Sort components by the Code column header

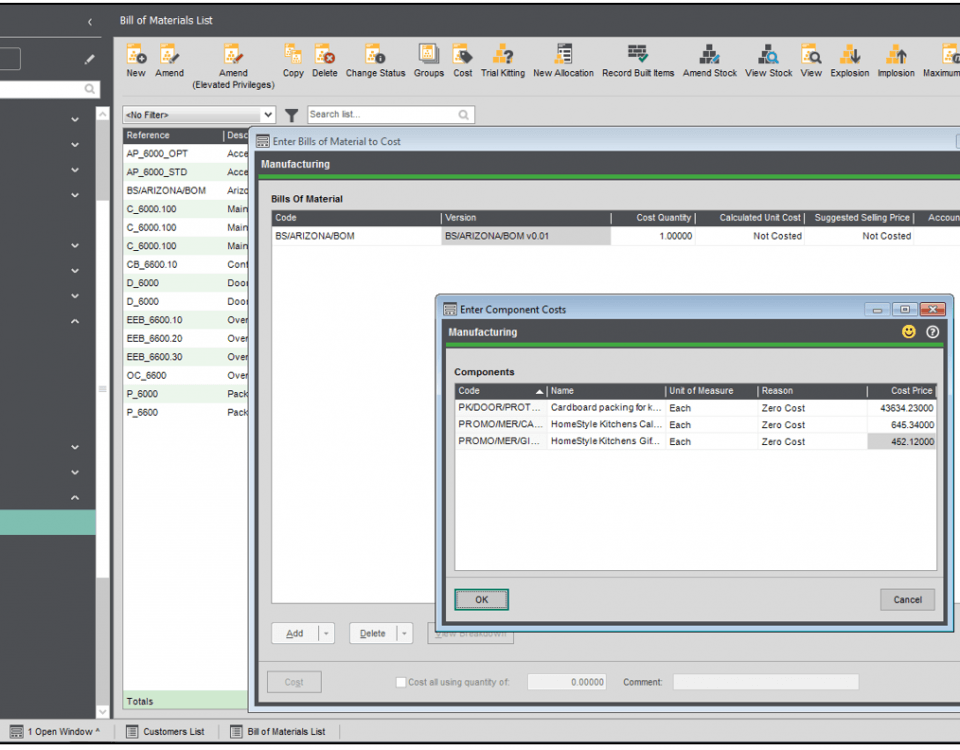click(x=500, y=391)
